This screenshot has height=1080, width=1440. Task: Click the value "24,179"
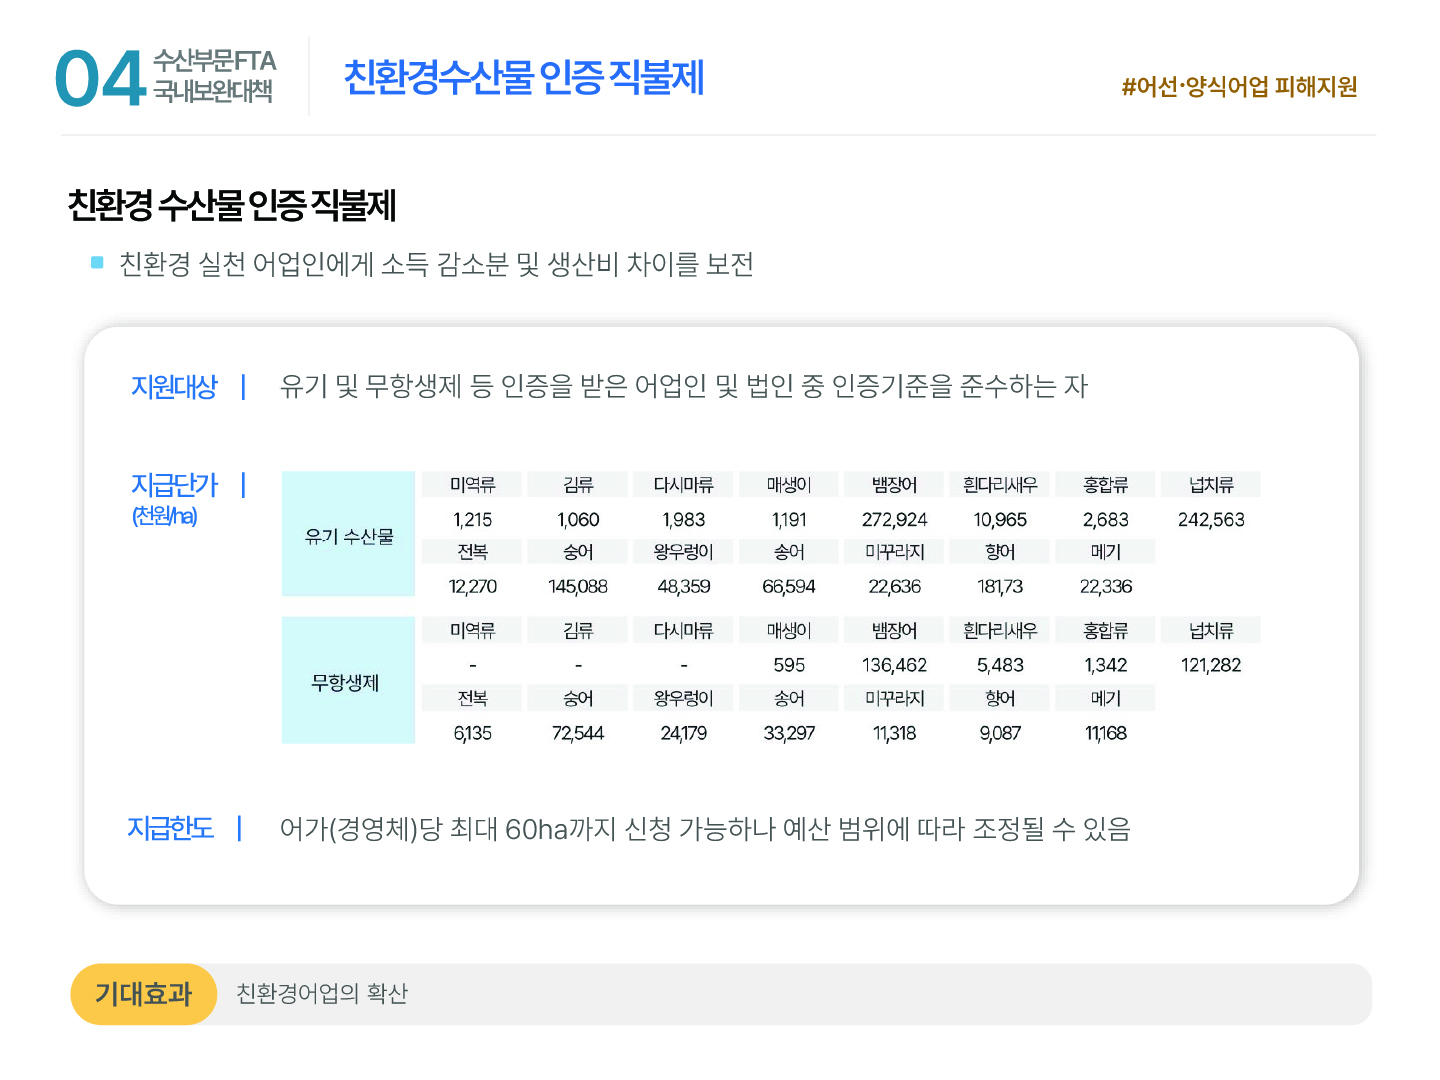[x=684, y=733]
